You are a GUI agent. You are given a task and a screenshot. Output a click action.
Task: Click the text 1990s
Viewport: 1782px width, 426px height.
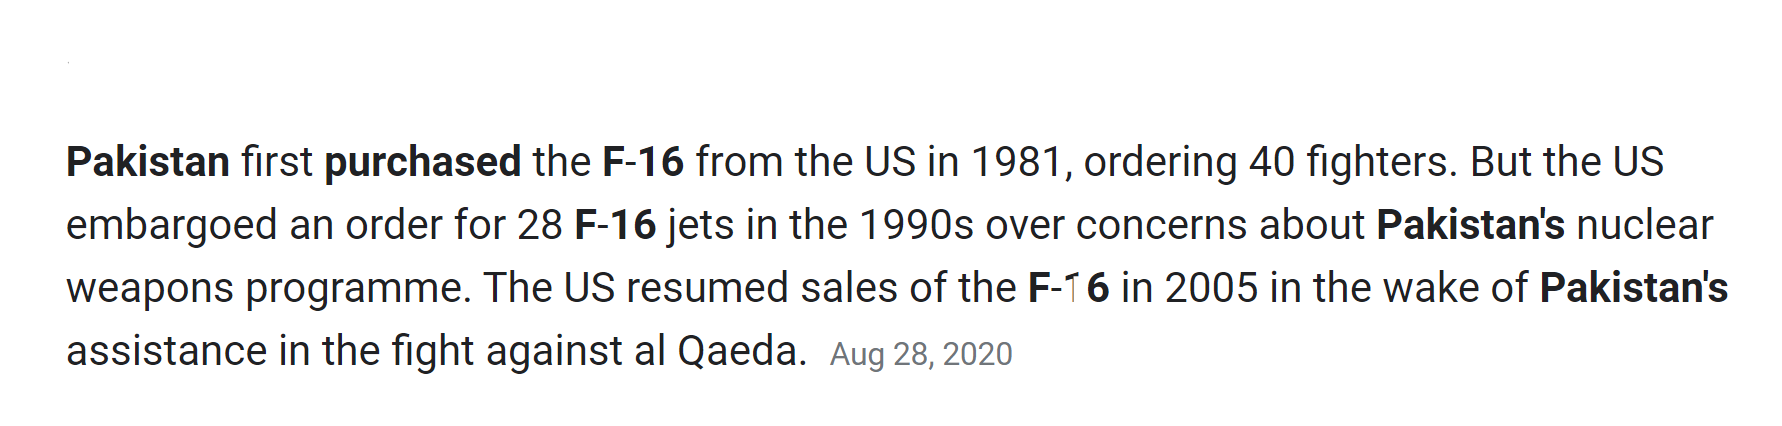[x=917, y=225]
